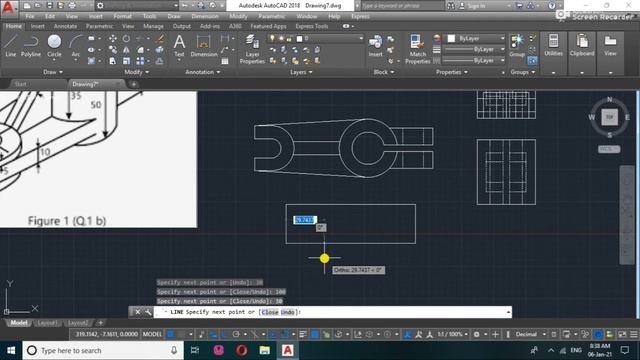Select the Scale tool in Modify panel
The width and height of the screenshot is (640, 360).
point(127,61)
